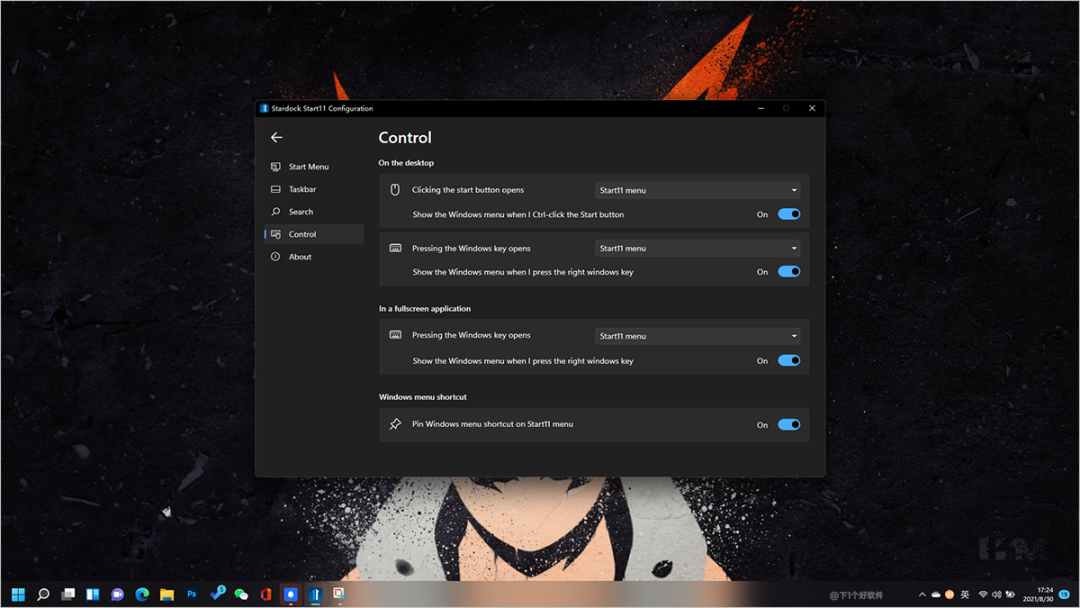Viewport: 1080px width, 608px height.
Task: Click the back arrow in Start11 Configuration
Action: pyautogui.click(x=277, y=138)
